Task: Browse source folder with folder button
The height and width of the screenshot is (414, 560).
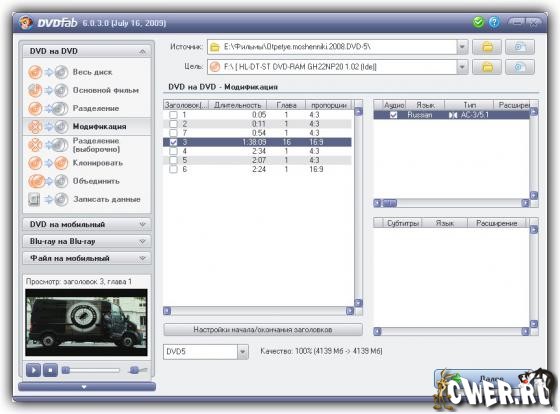Action: coord(487,47)
